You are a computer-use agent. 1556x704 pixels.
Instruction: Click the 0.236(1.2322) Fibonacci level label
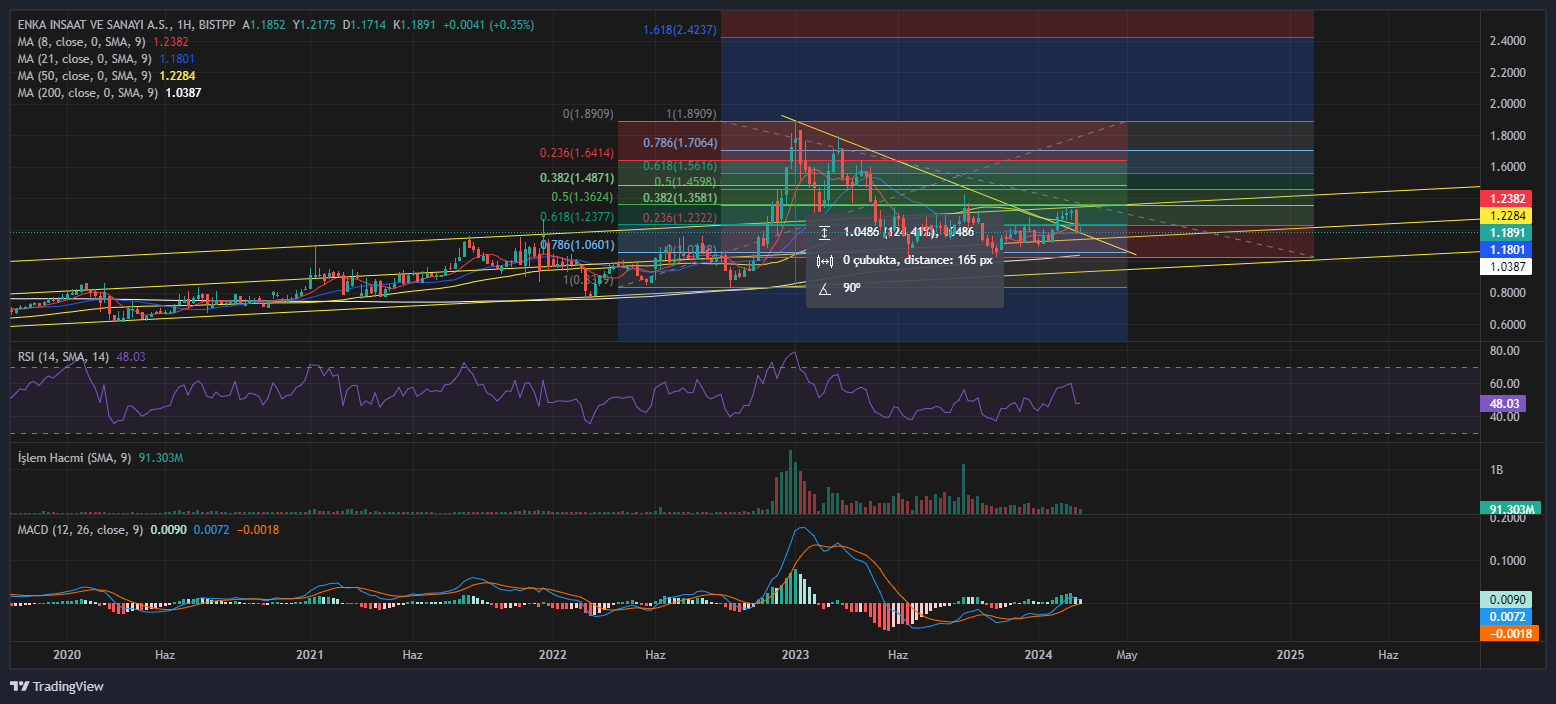tap(680, 218)
